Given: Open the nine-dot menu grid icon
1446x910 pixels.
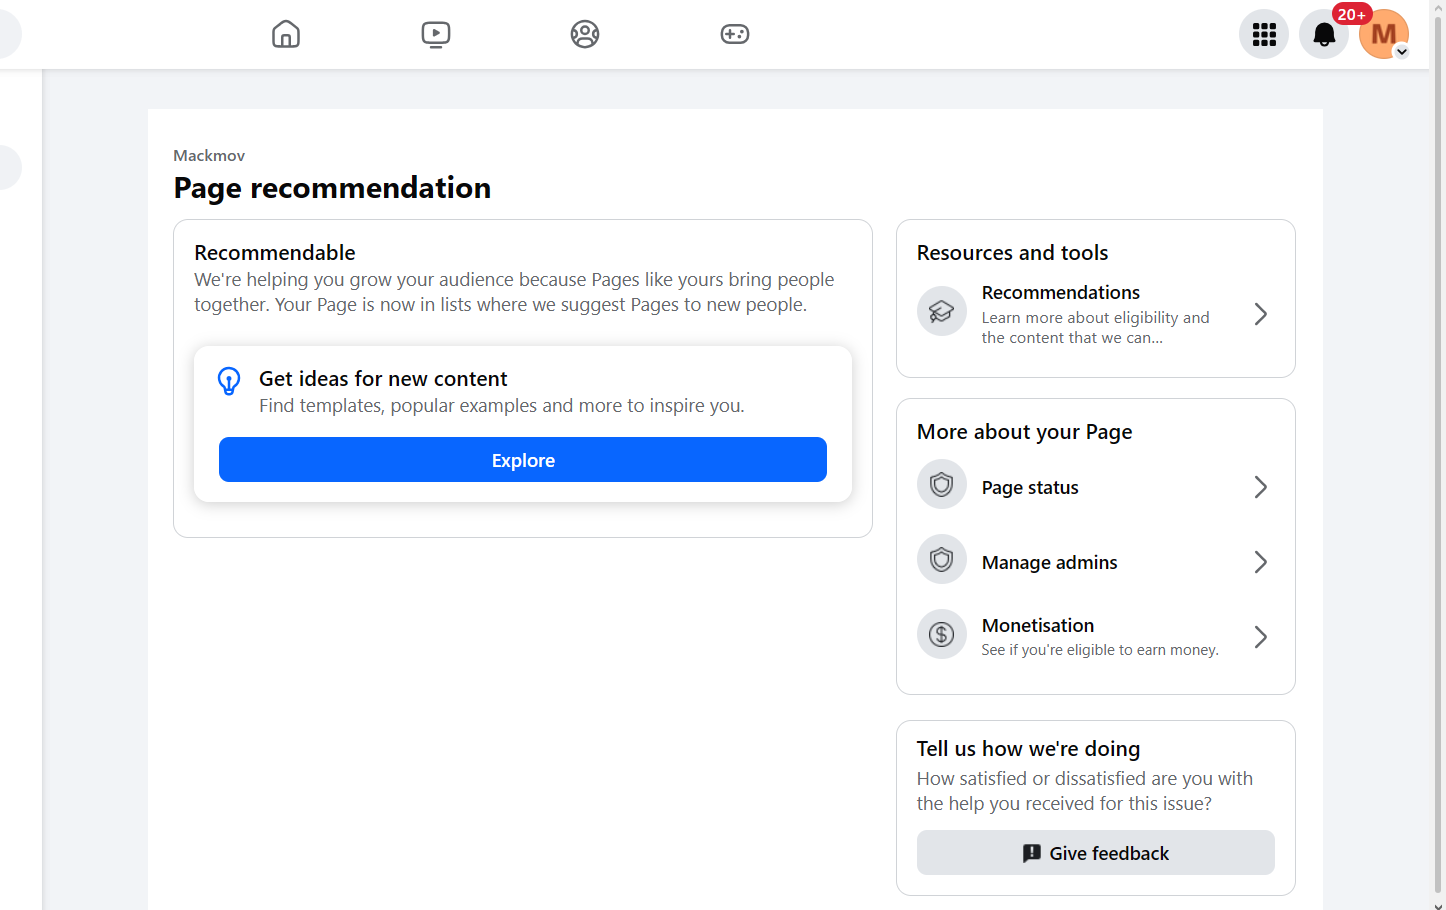Looking at the screenshot, I should [1264, 34].
